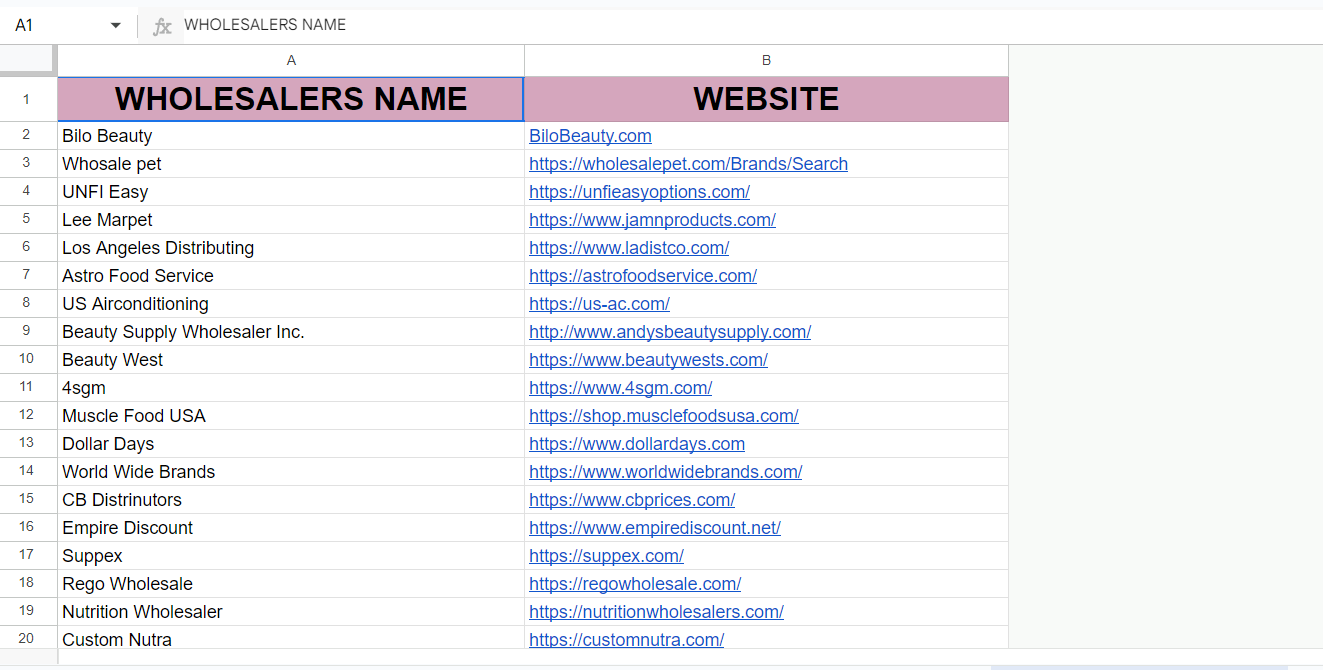The height and width of the screenshot is (670, 1323).
Task: Select row 15 header
Action: coord(28,500)
